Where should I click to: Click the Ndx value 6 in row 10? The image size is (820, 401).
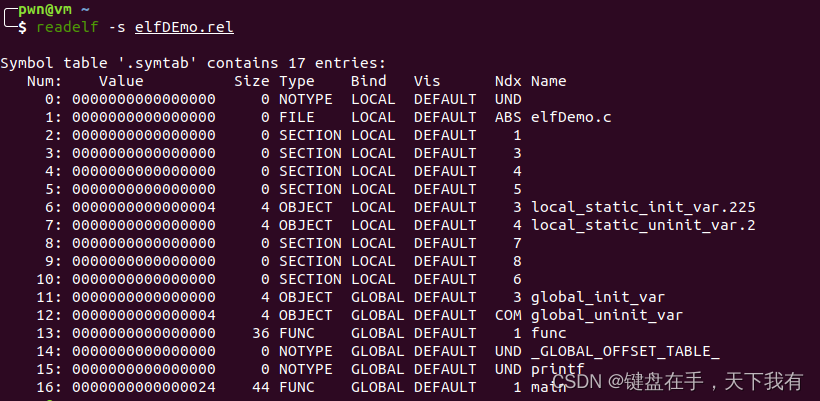[517, 279]
